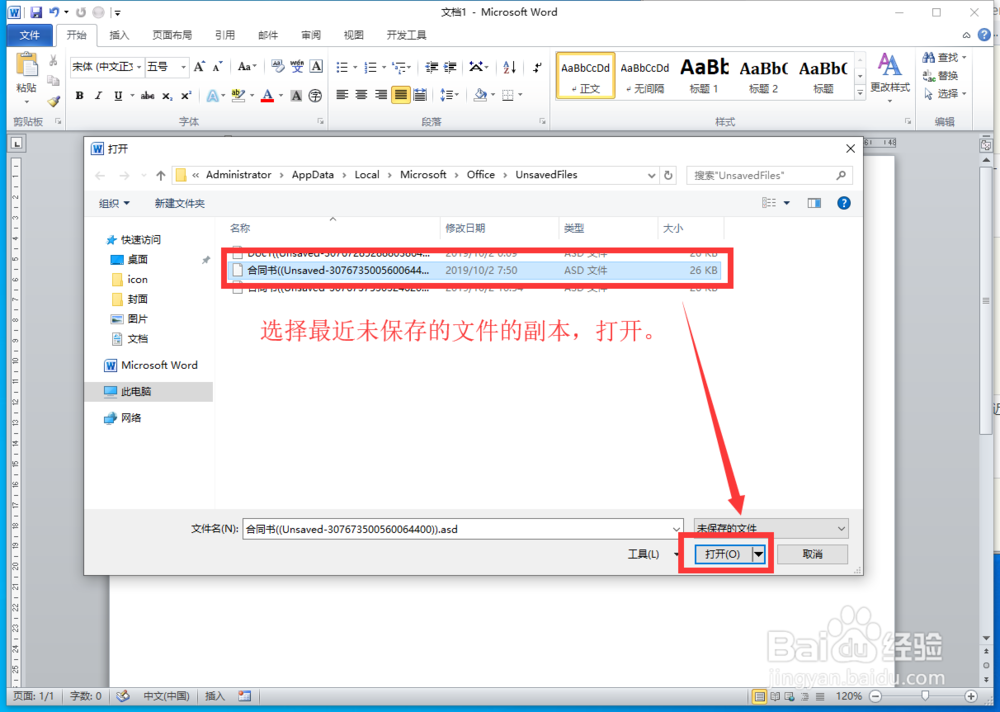Open the 未保存的文件 file type dropdown
Screen dimensions: 1000x712
pyautogui.click(x=771, y=529)
